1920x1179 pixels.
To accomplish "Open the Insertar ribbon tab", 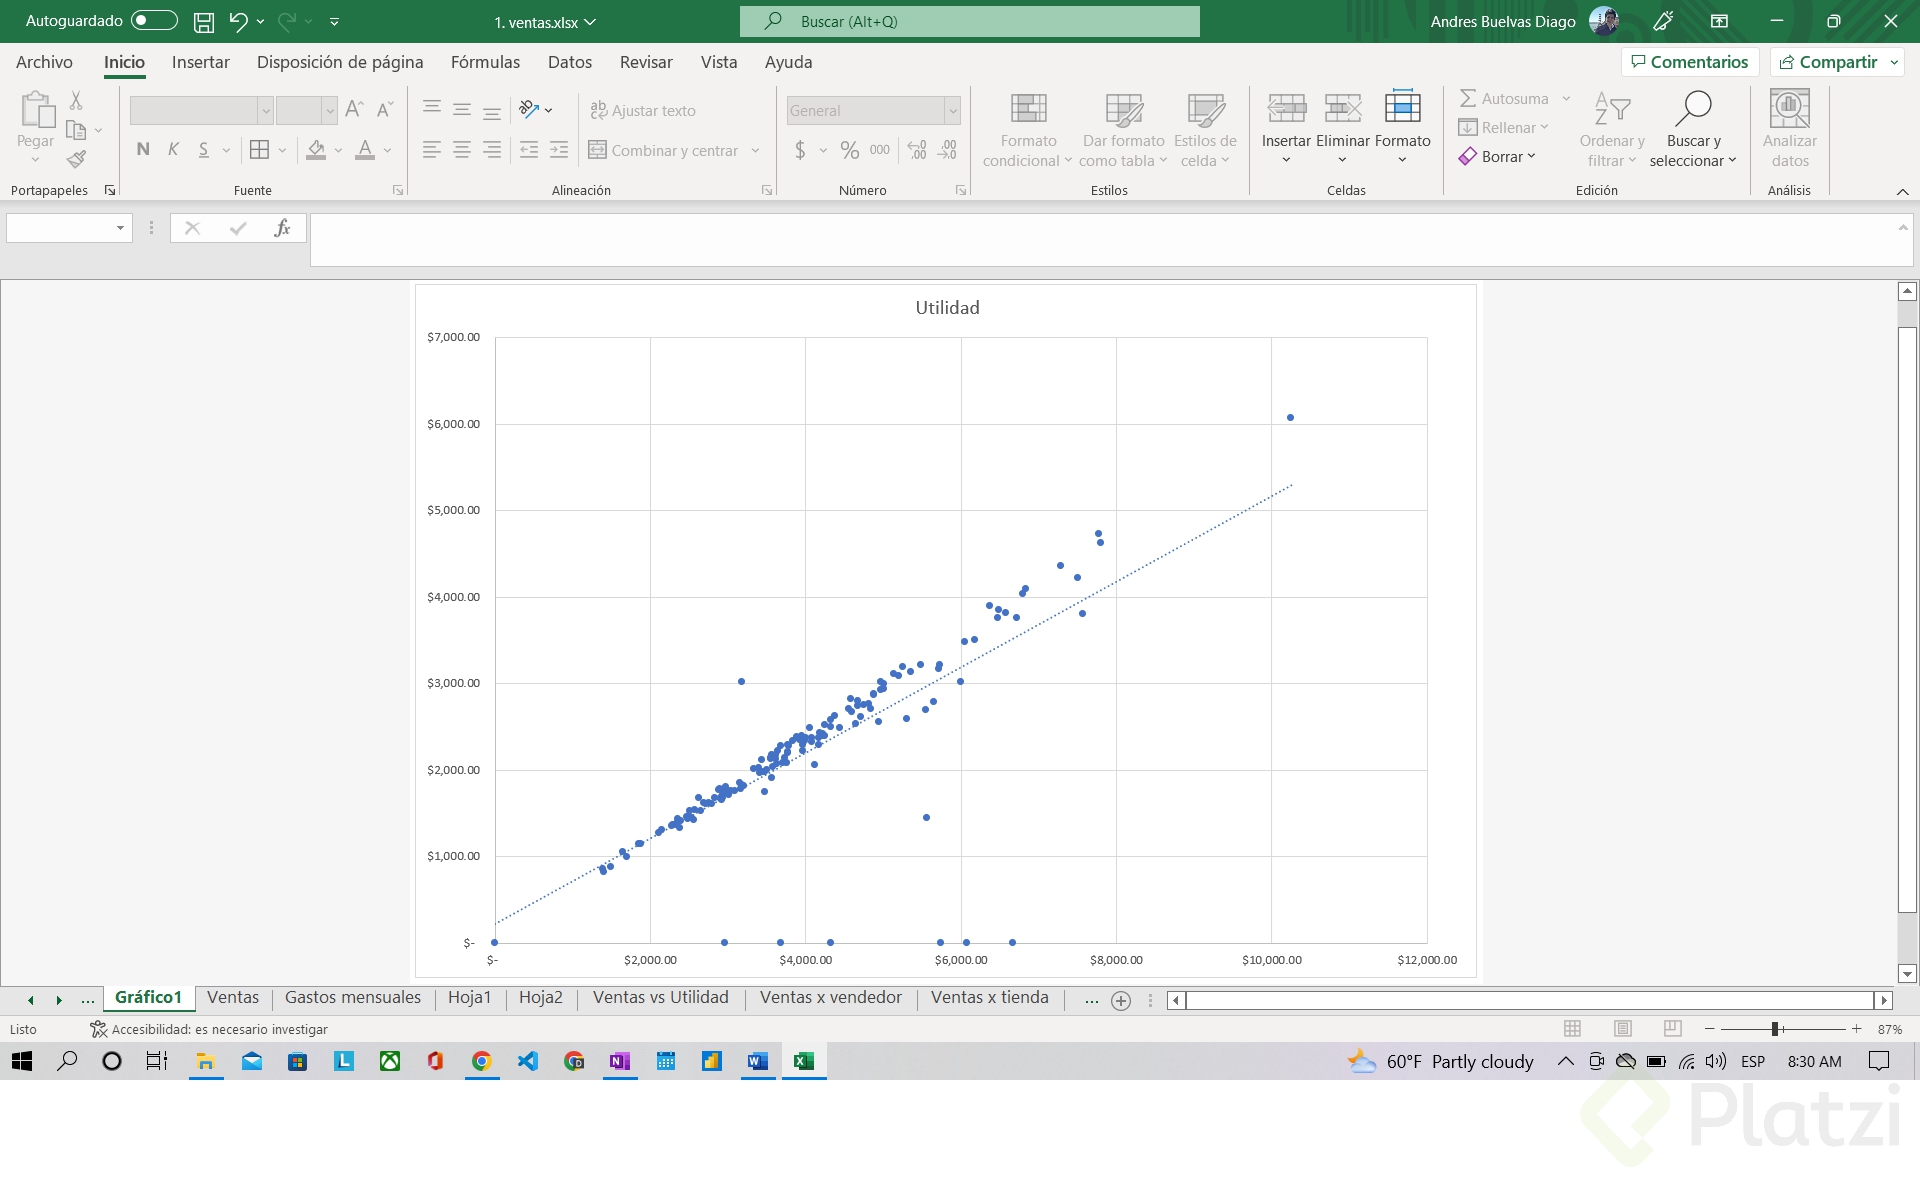I will click(200, 62).
